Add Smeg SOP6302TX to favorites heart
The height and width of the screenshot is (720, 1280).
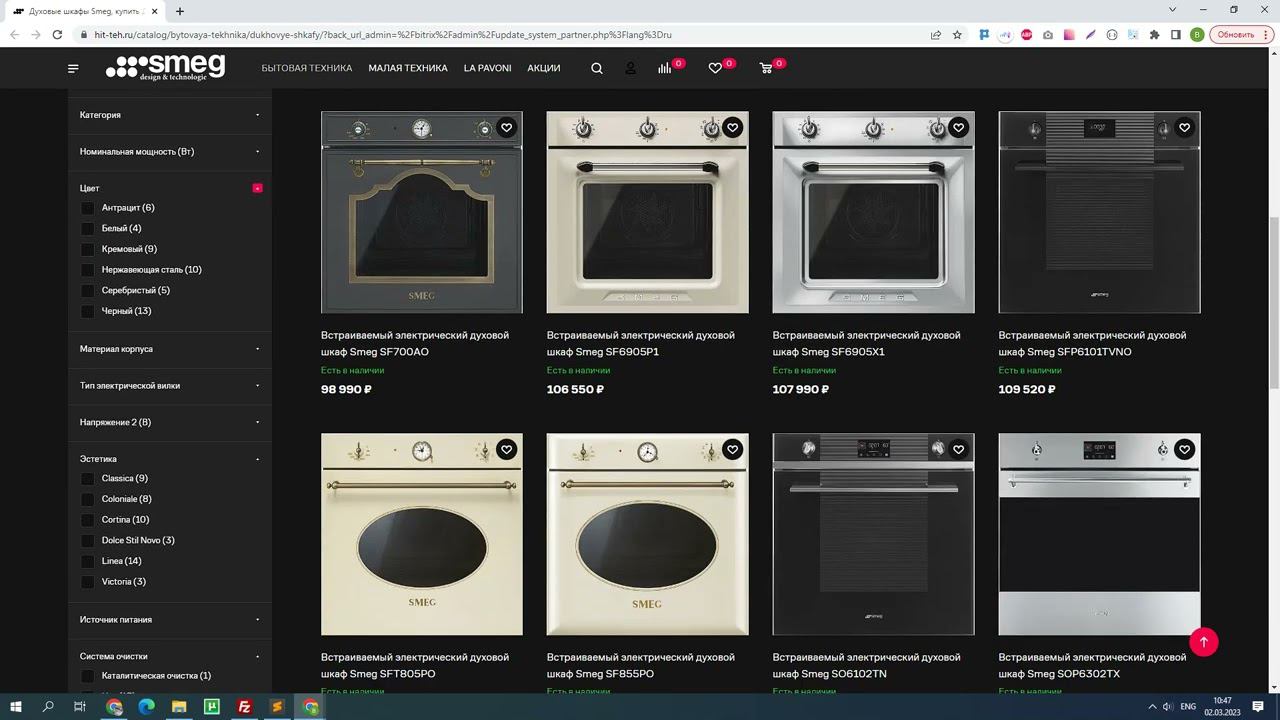coord(1185,450)
